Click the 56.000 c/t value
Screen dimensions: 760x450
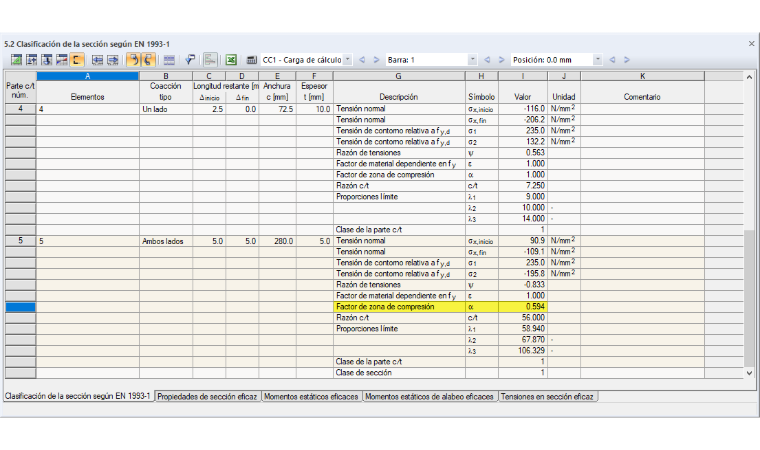(522, 318)
